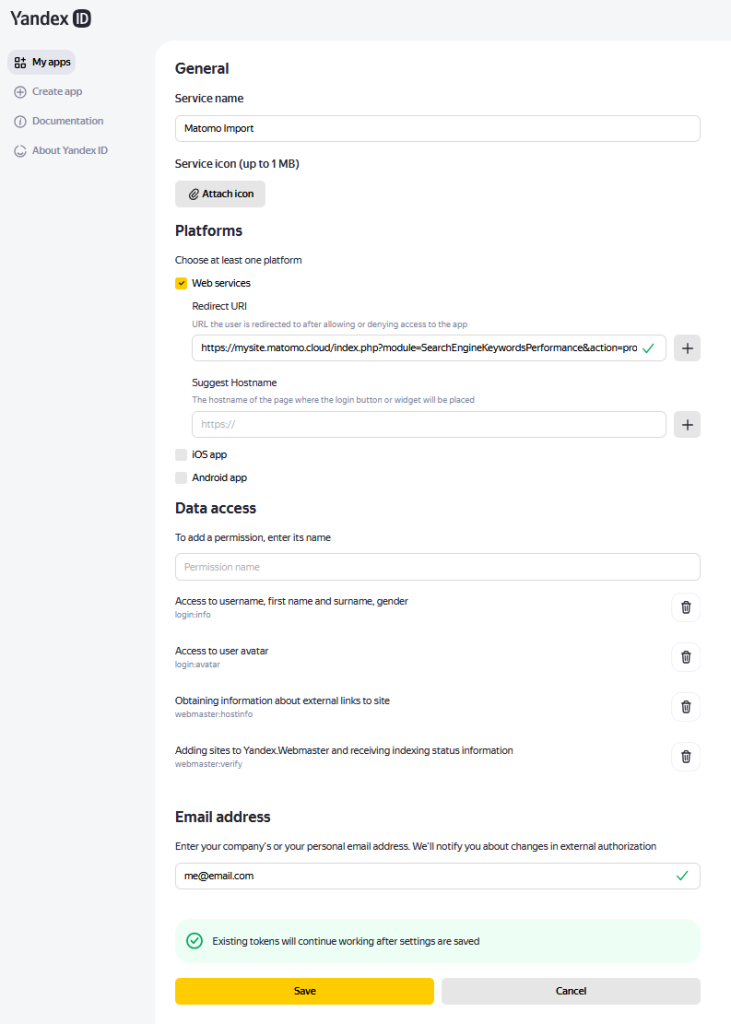
Task: Click plus next to Suggest Hostname field
Action: [x=687, y=424]
